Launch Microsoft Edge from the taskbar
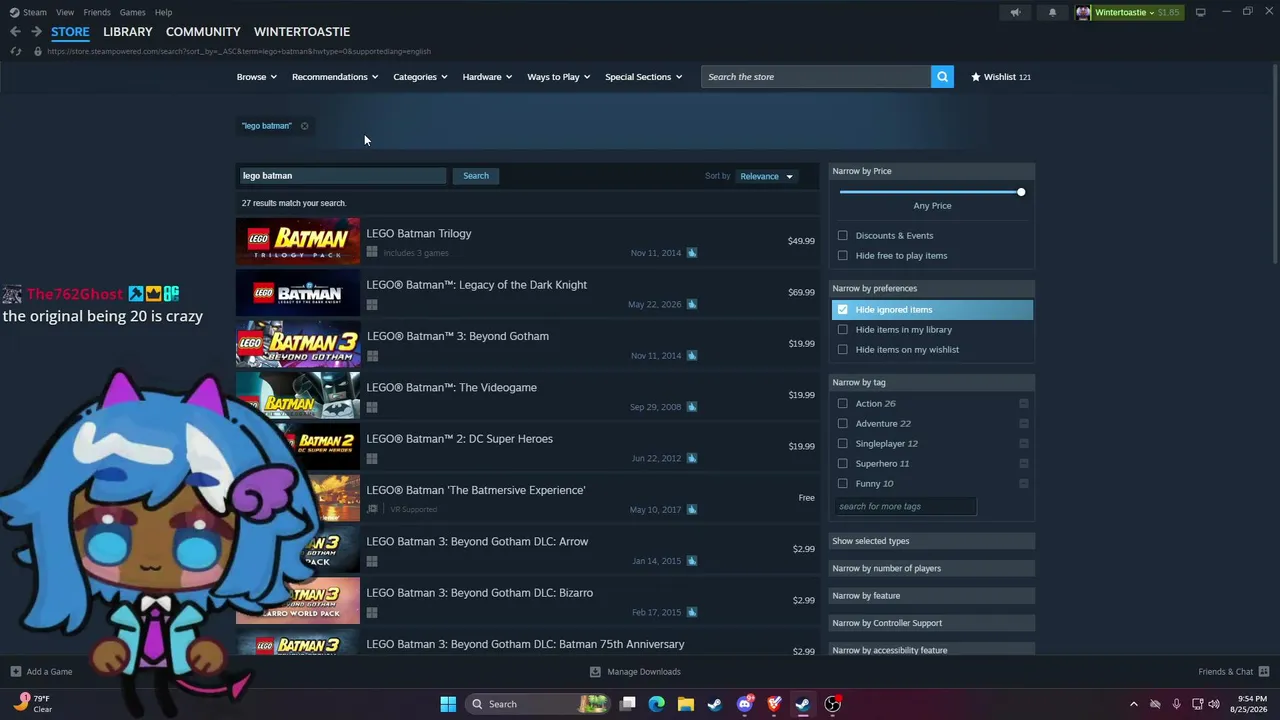 pyautogui.click(x=657, y=704)
